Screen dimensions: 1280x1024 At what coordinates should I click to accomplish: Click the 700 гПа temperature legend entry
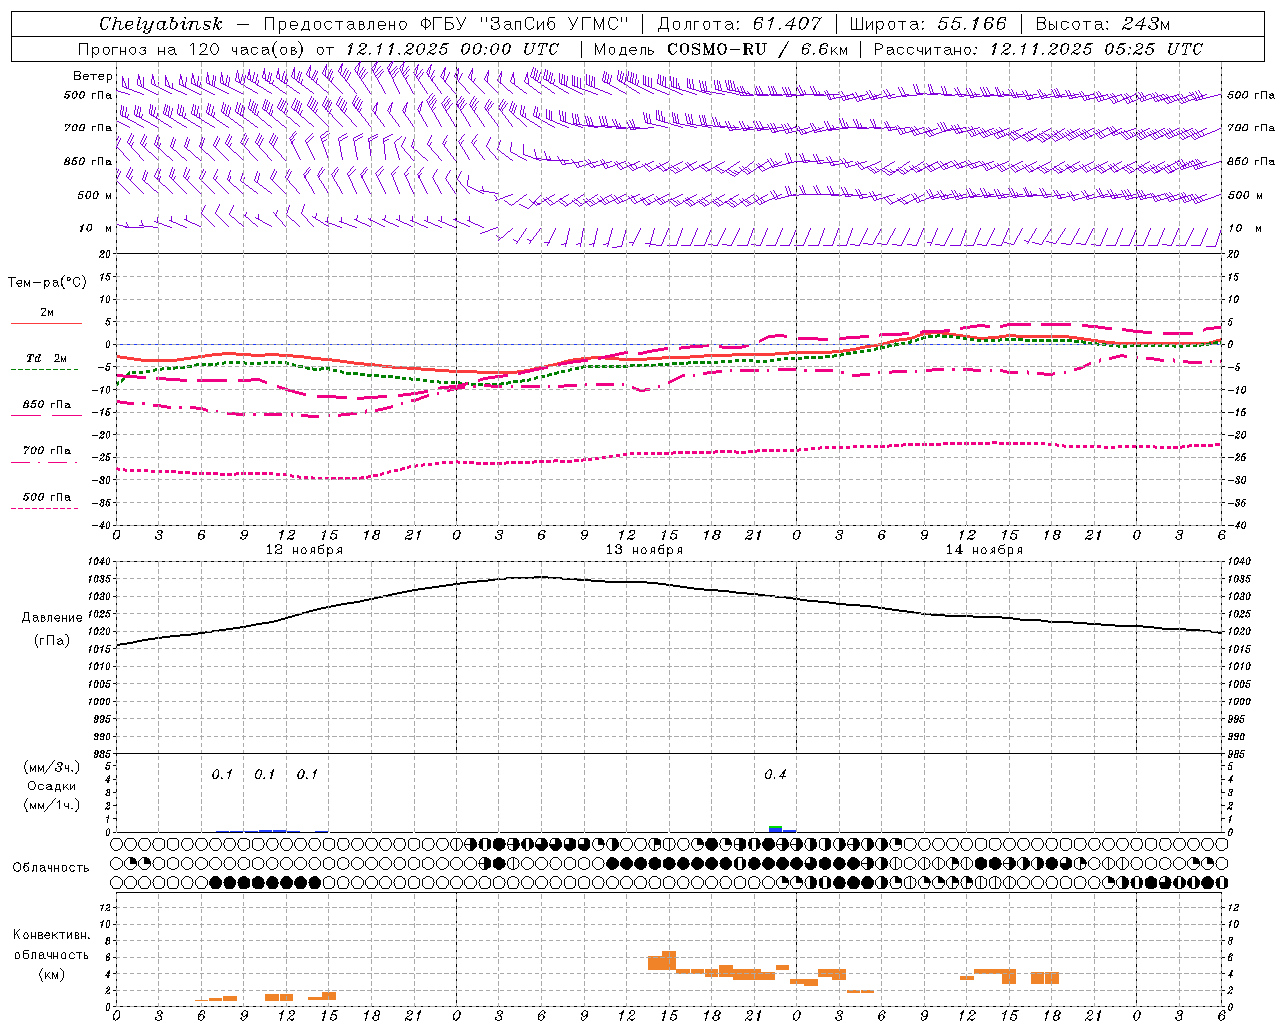pos(47,451)
